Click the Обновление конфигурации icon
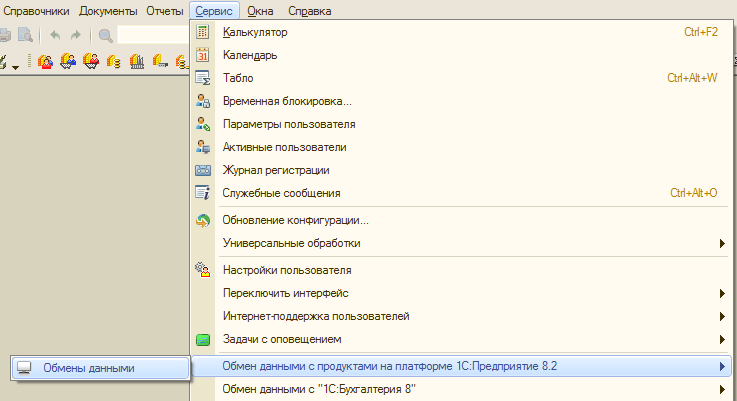This screenshot has height=401, width=737. 203,220
